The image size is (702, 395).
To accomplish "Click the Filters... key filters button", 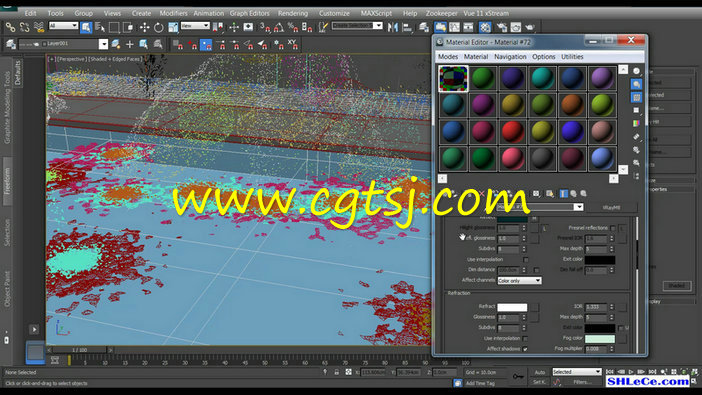I will pos(582,382).
